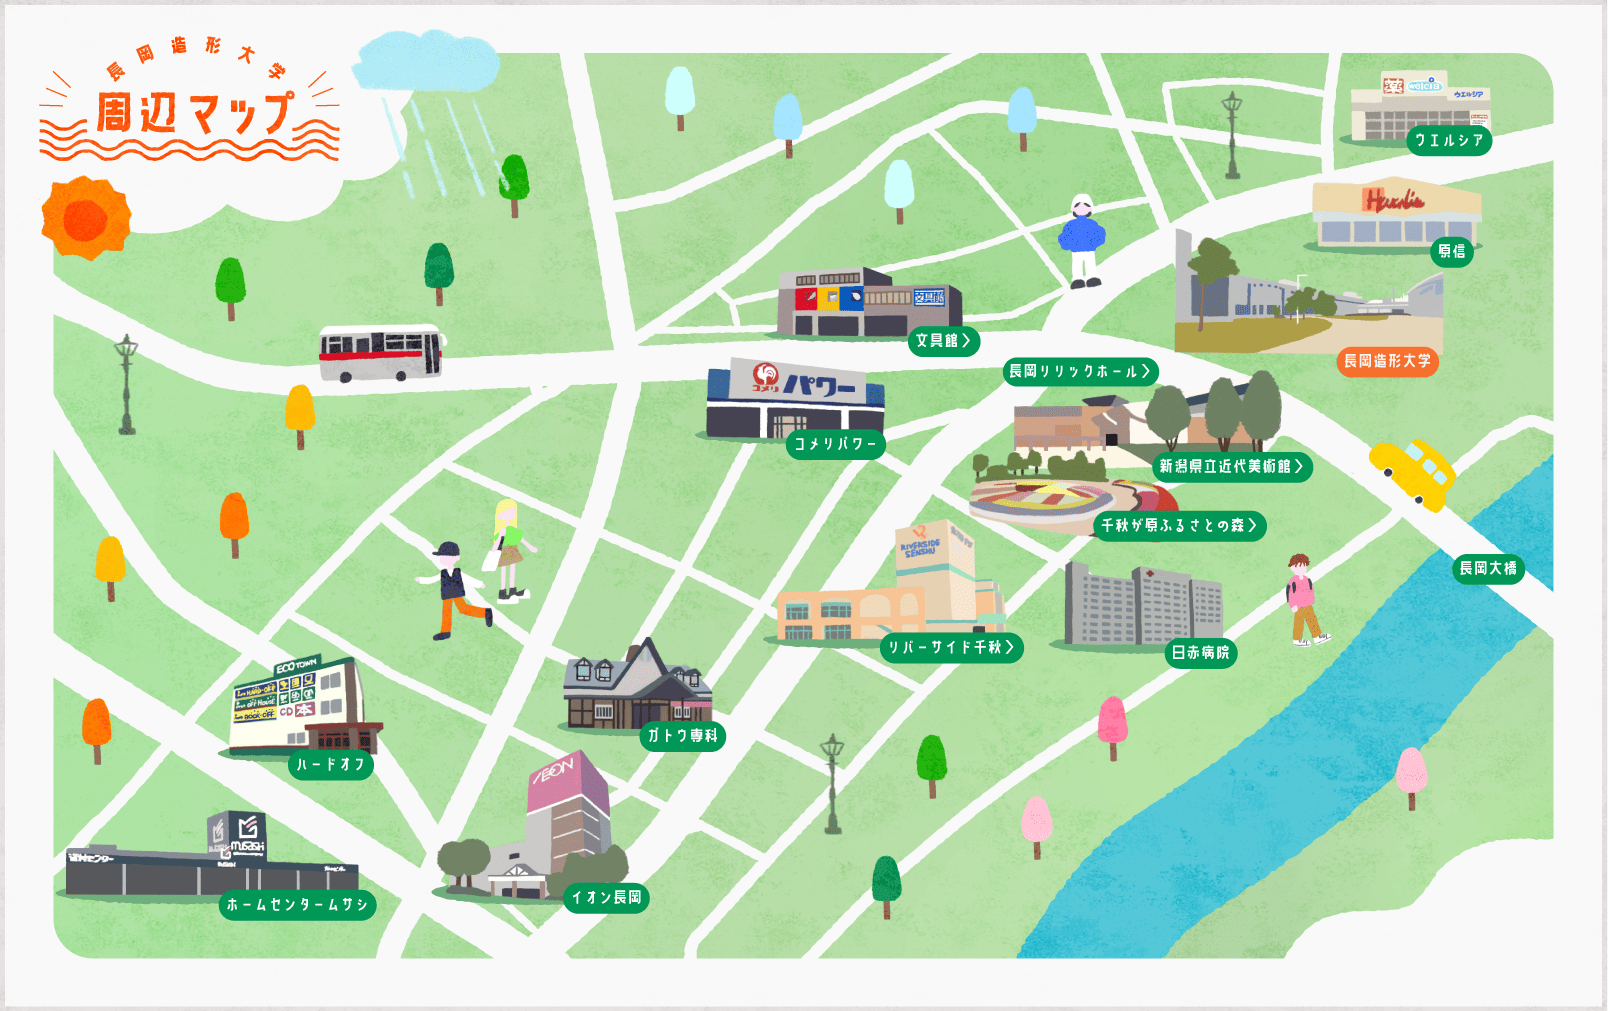Click the 周辺マップ title text
This screenshot has width=1608, height=1011.
point(196,113)
